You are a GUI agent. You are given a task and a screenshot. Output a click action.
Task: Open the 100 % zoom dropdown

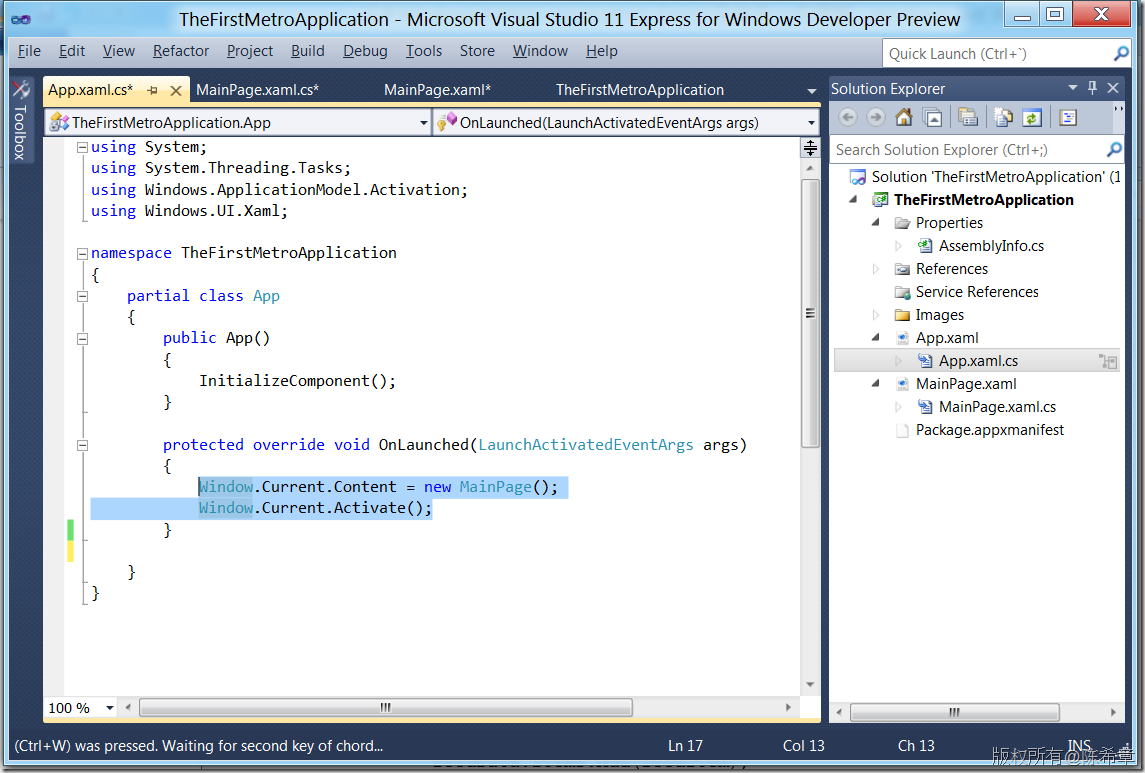(110, 708)
